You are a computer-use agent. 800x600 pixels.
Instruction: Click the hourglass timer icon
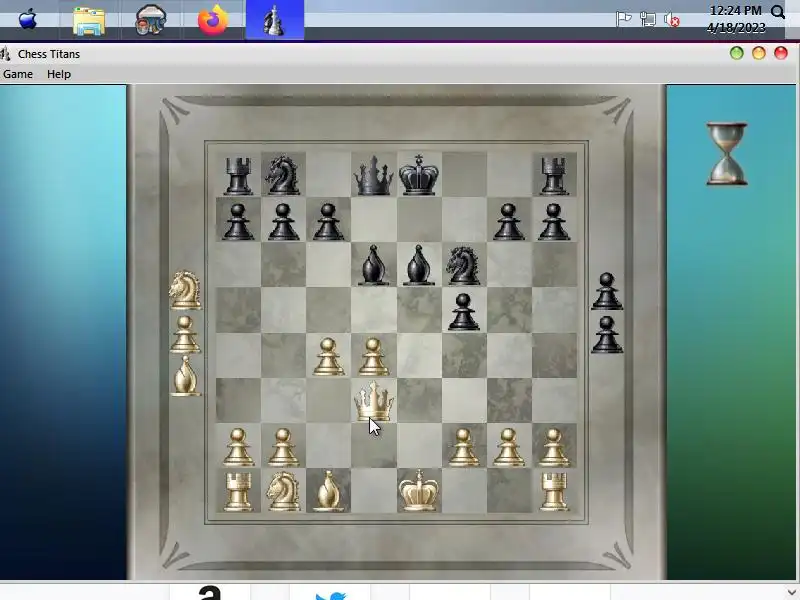click(727, 154)
